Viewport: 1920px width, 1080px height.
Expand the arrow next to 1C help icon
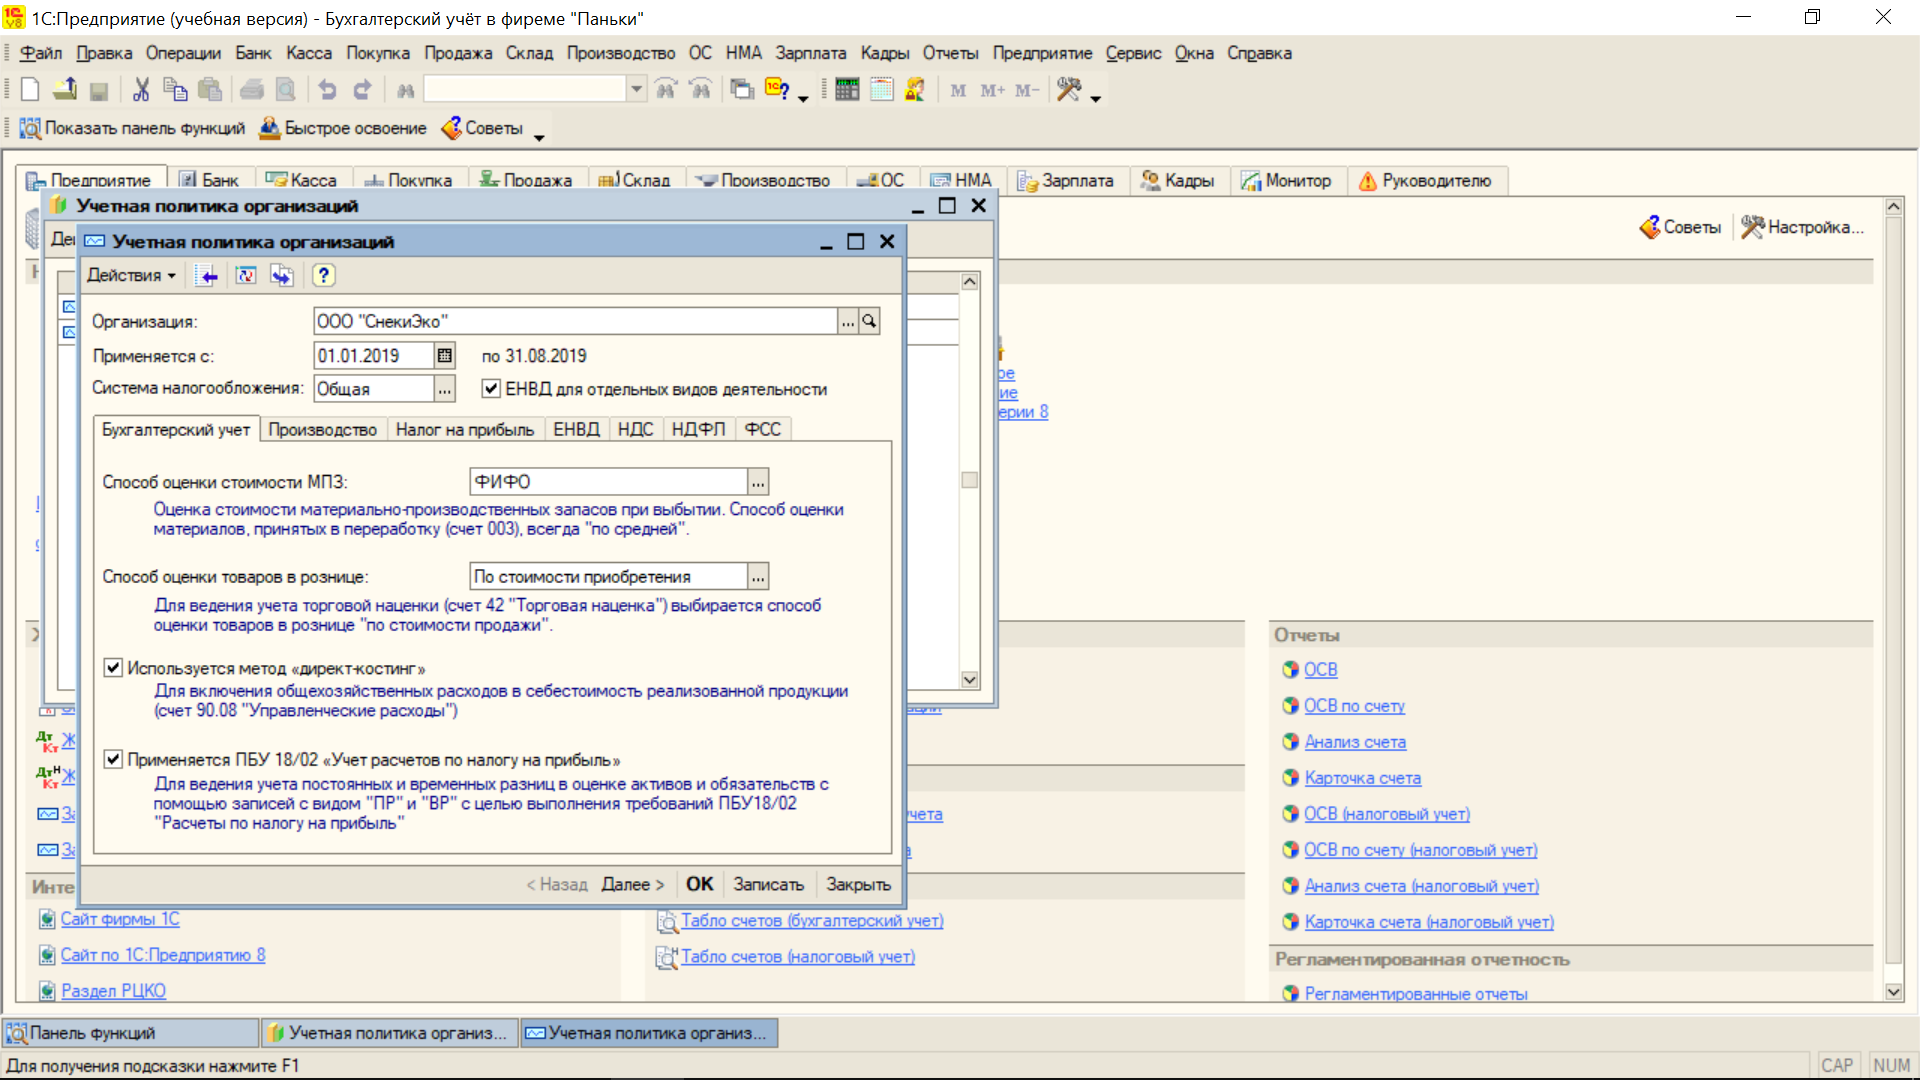[803, 99]
